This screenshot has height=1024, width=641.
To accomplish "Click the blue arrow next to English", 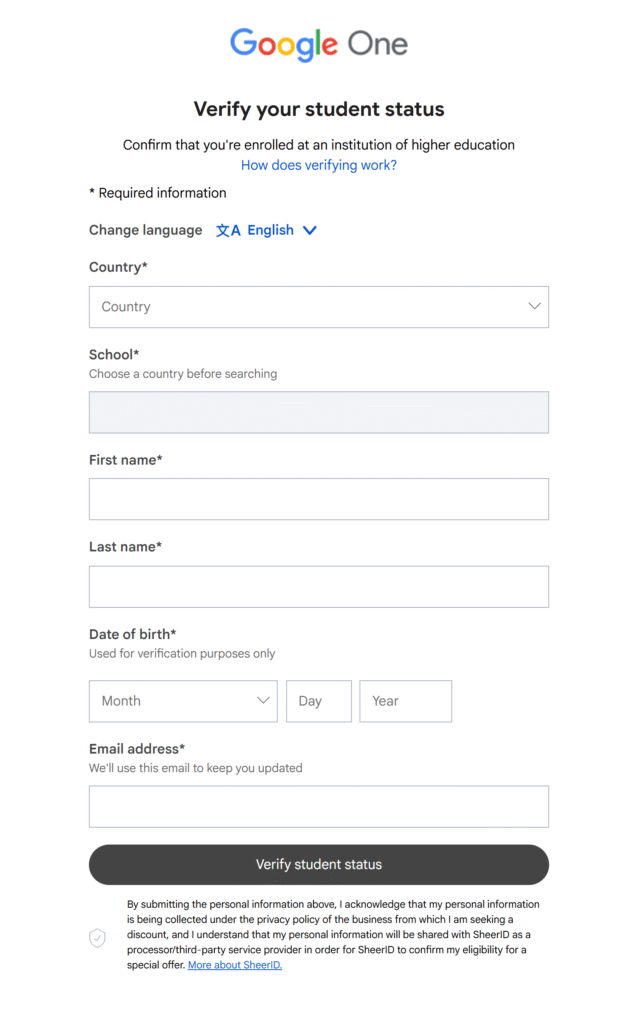I will (x=310, y=230).
